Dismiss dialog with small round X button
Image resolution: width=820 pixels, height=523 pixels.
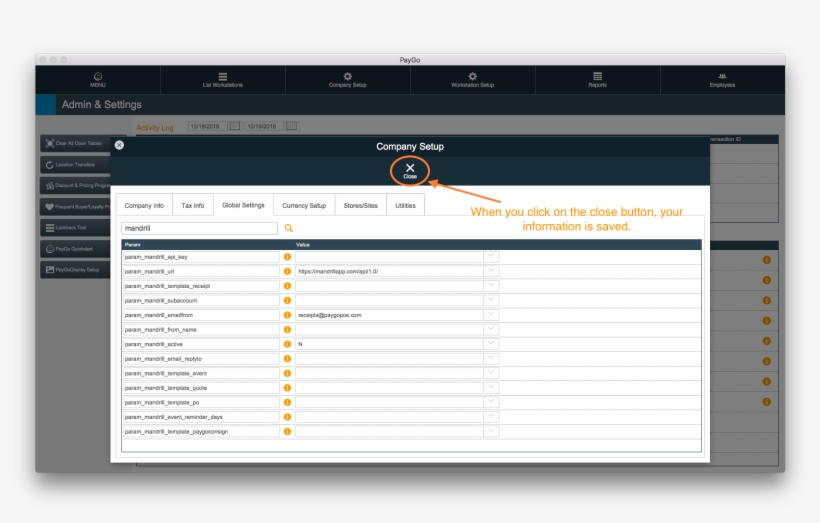[x=119, y=145]
